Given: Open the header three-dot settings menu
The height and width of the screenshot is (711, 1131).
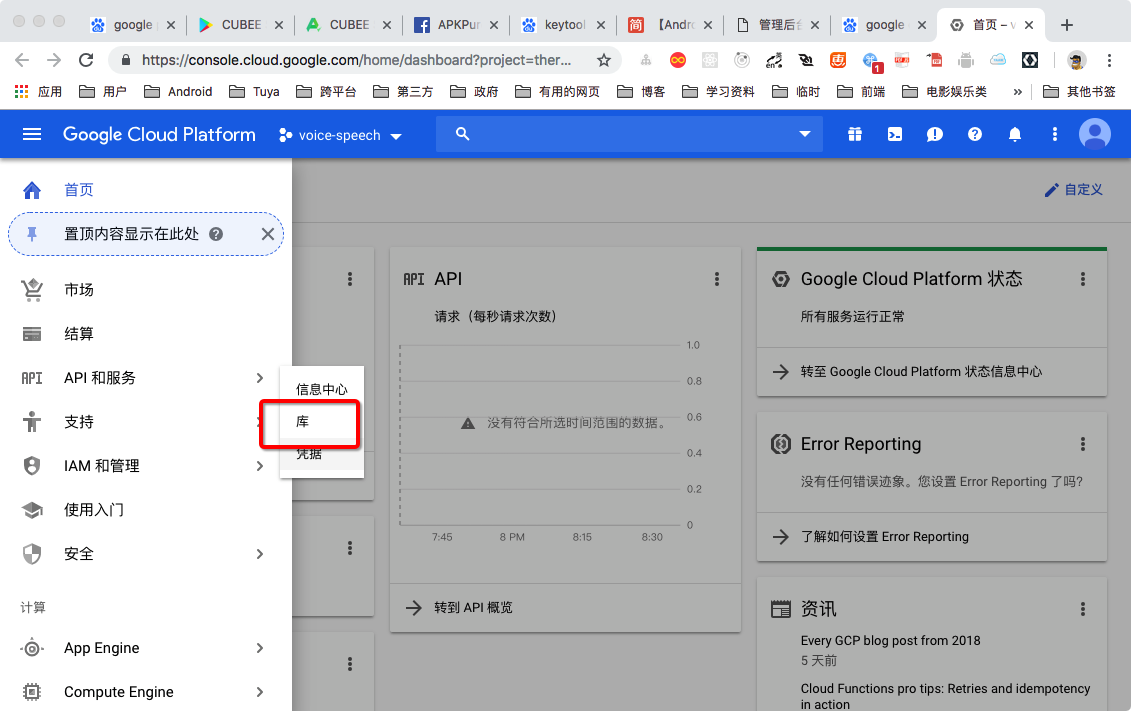Looking at the screenshot, I should [1055, 134].
